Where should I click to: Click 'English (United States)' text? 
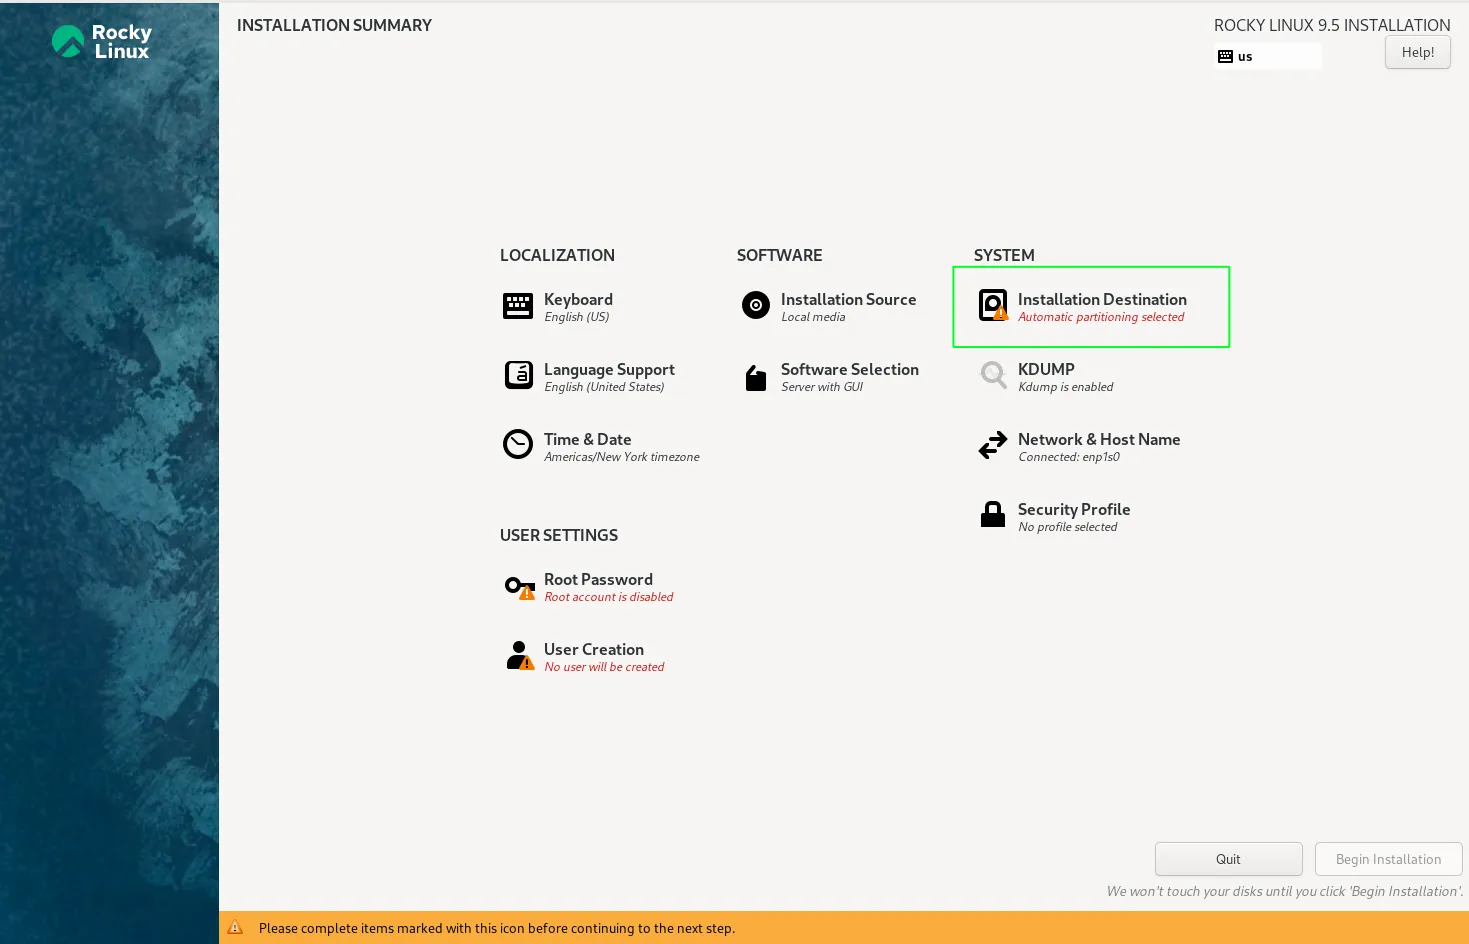(604, 387)
